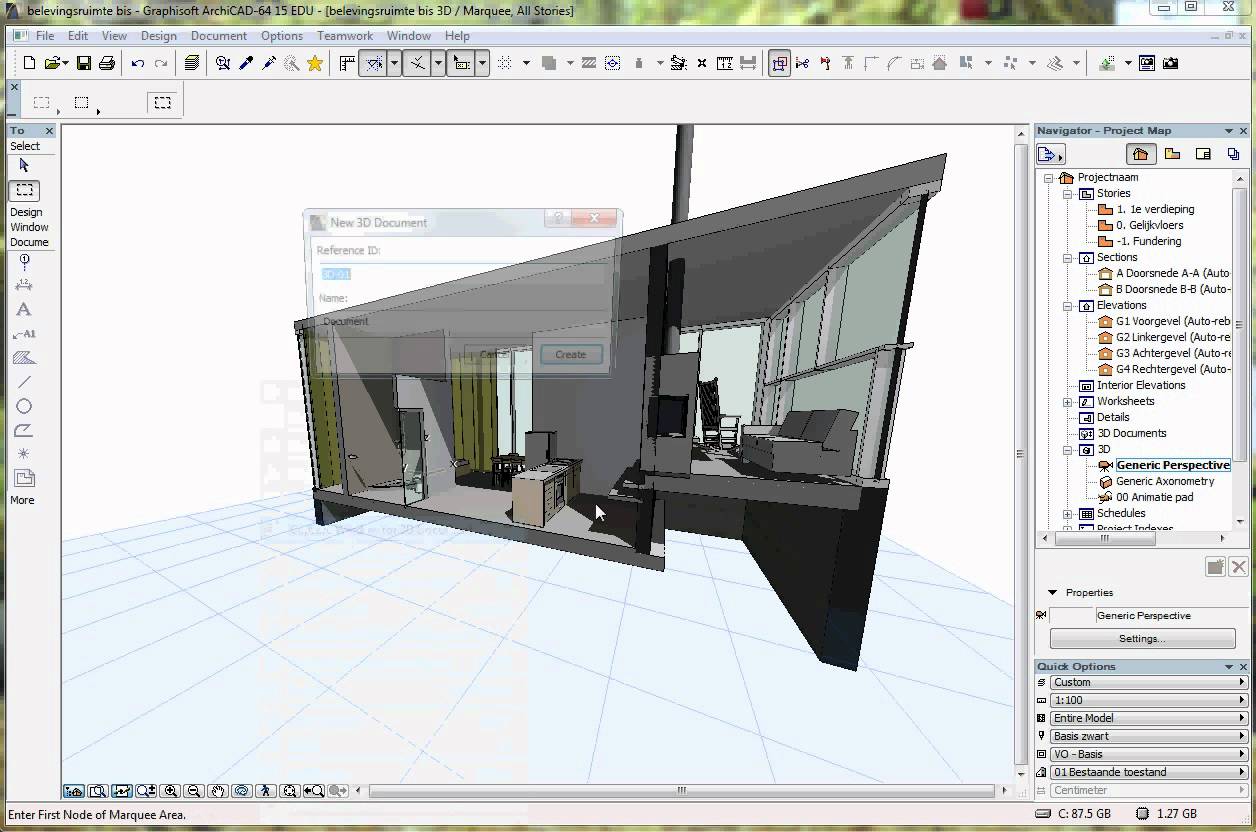Open the Help menu

[457, 36]
